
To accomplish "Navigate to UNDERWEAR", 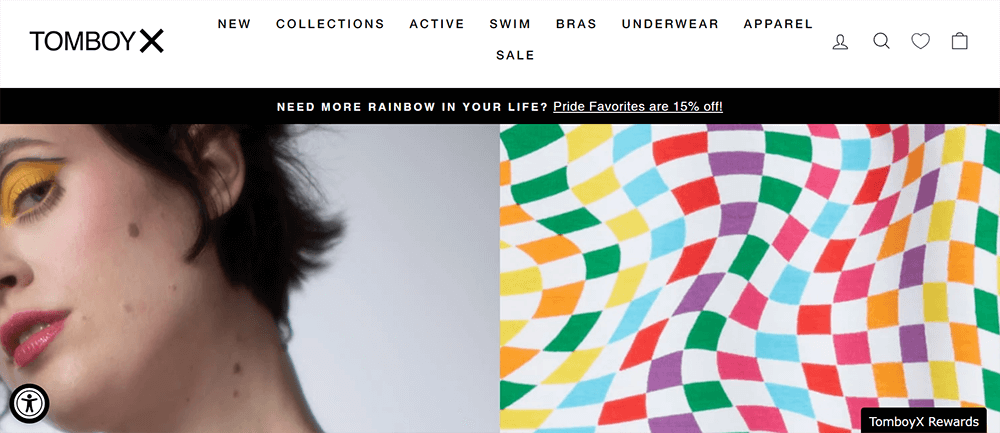I will pyautogui.click(x=670, y=24).
